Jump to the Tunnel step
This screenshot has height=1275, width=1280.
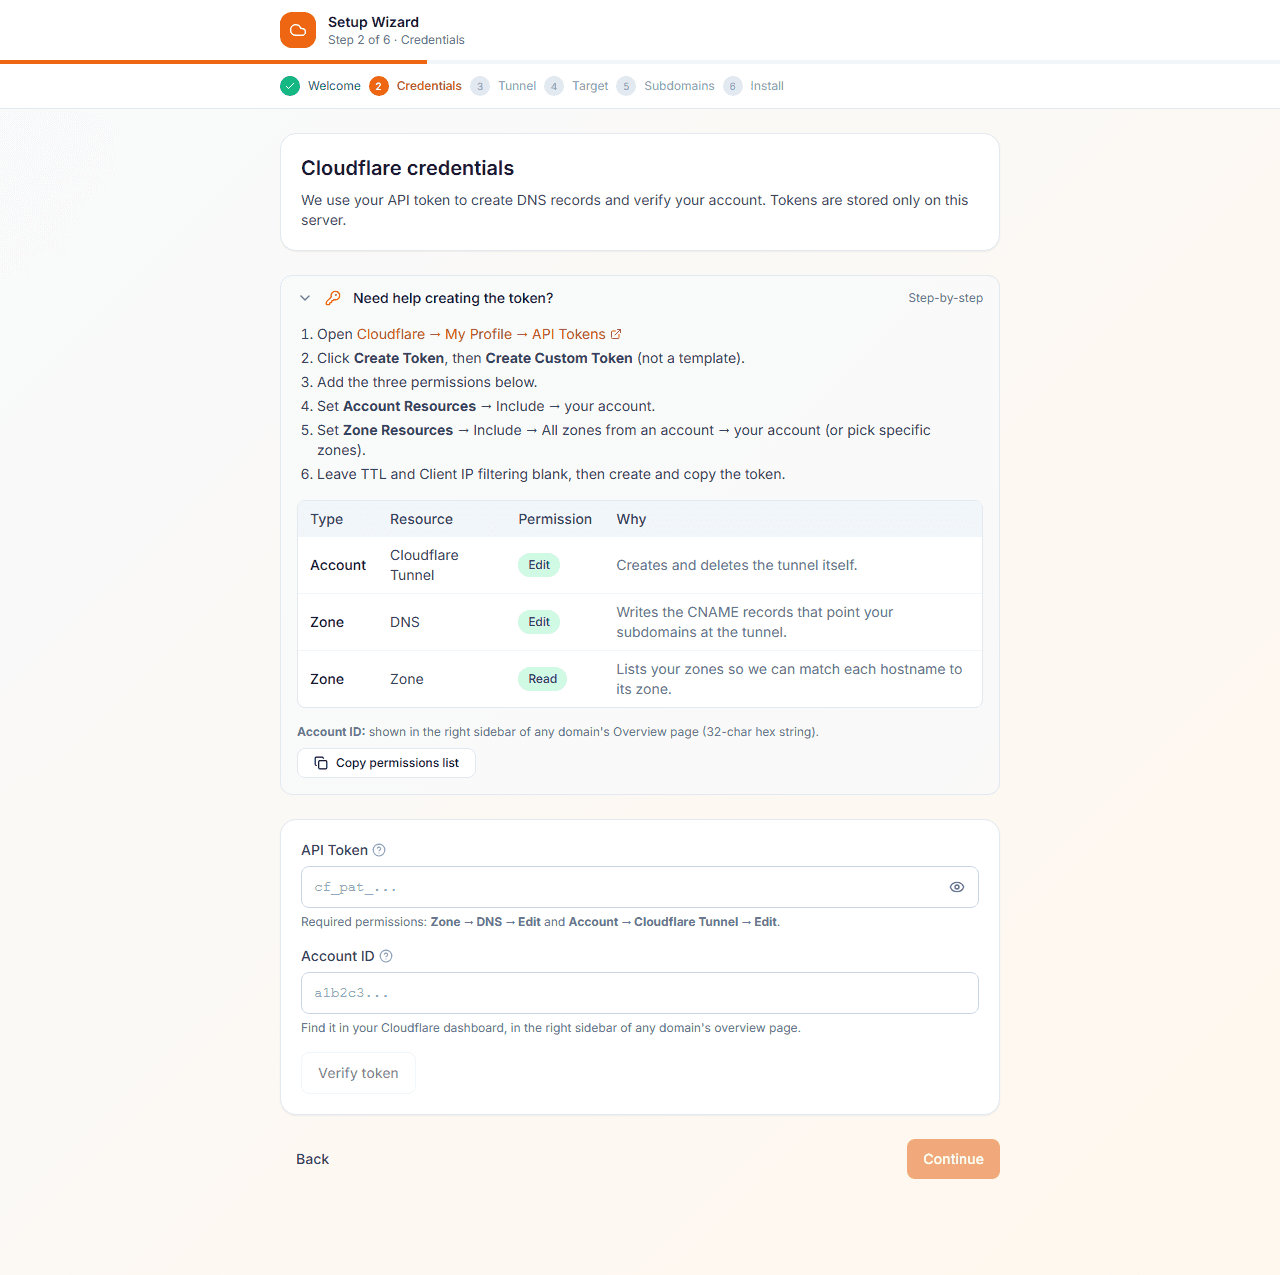tap(517, 86)
